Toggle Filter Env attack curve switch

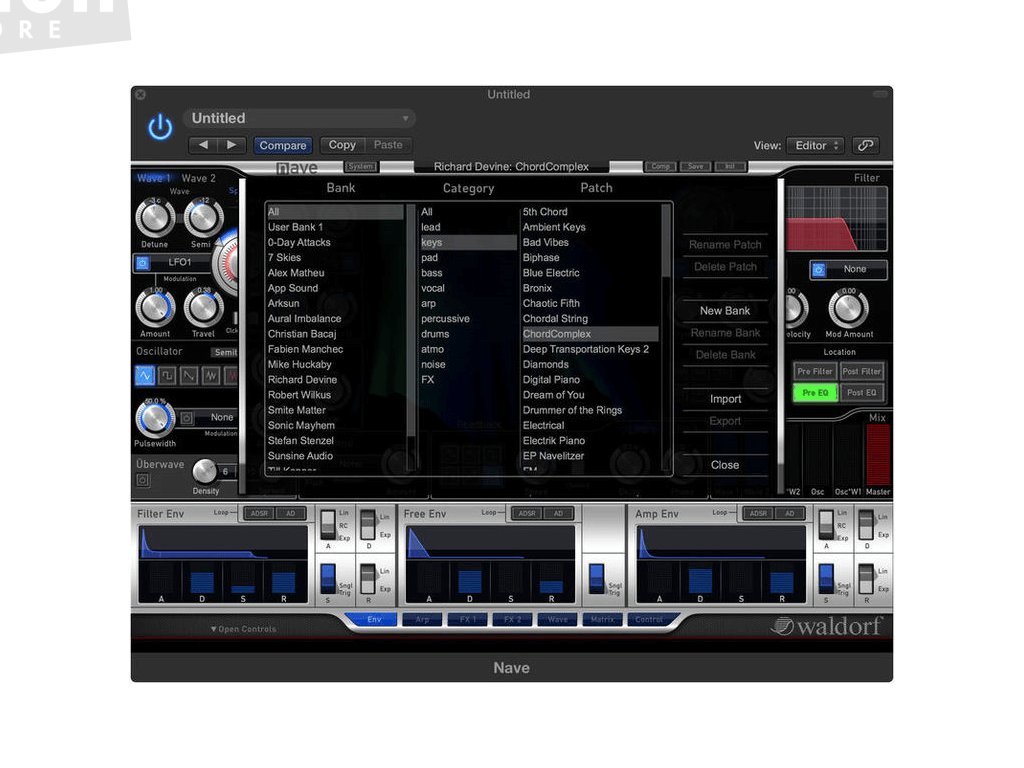328,524
